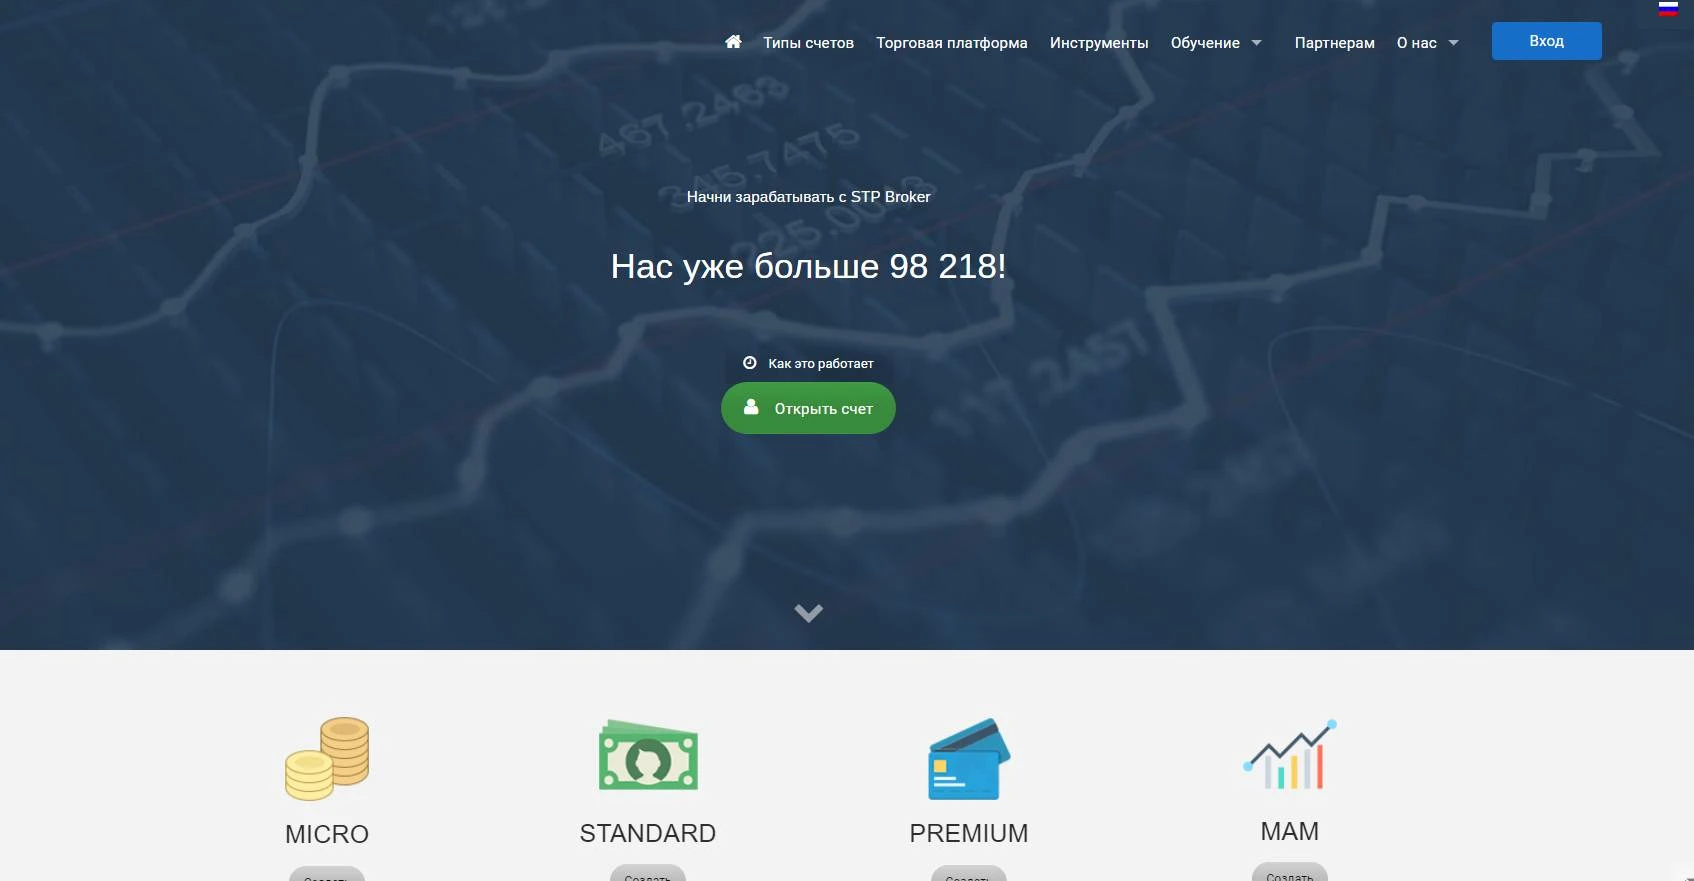Click the STANDARD account title
This screenshot has height=881, width=1694.
(648, 833)
